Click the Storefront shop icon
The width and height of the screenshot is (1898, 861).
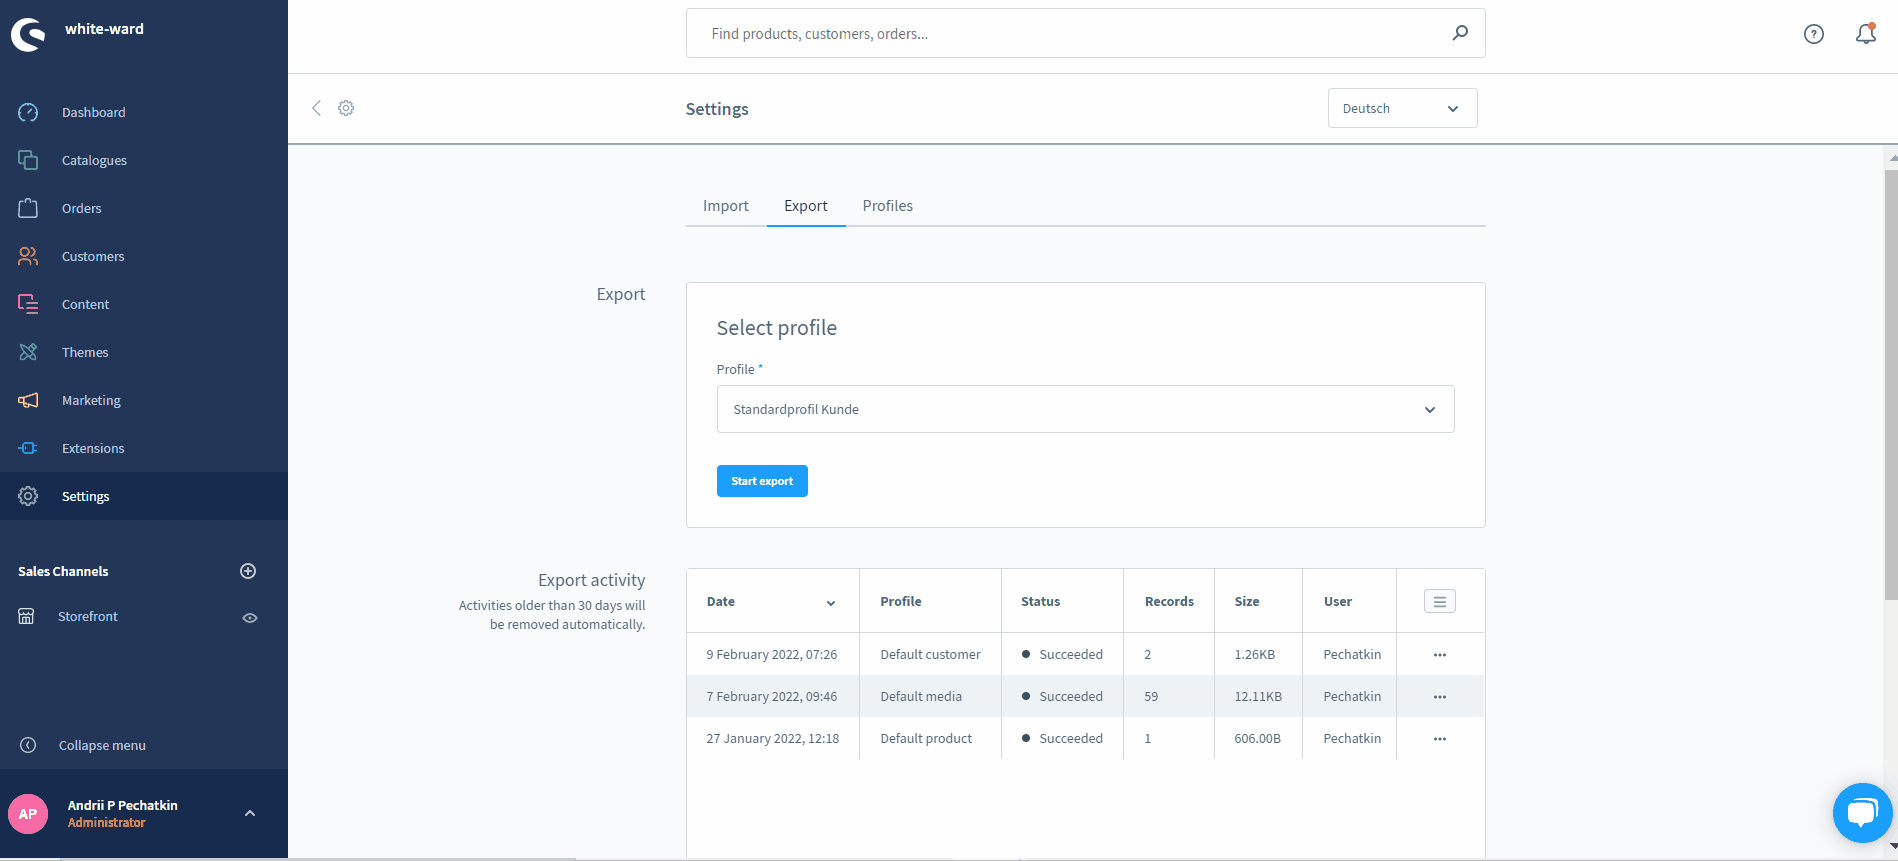point(26,616)
